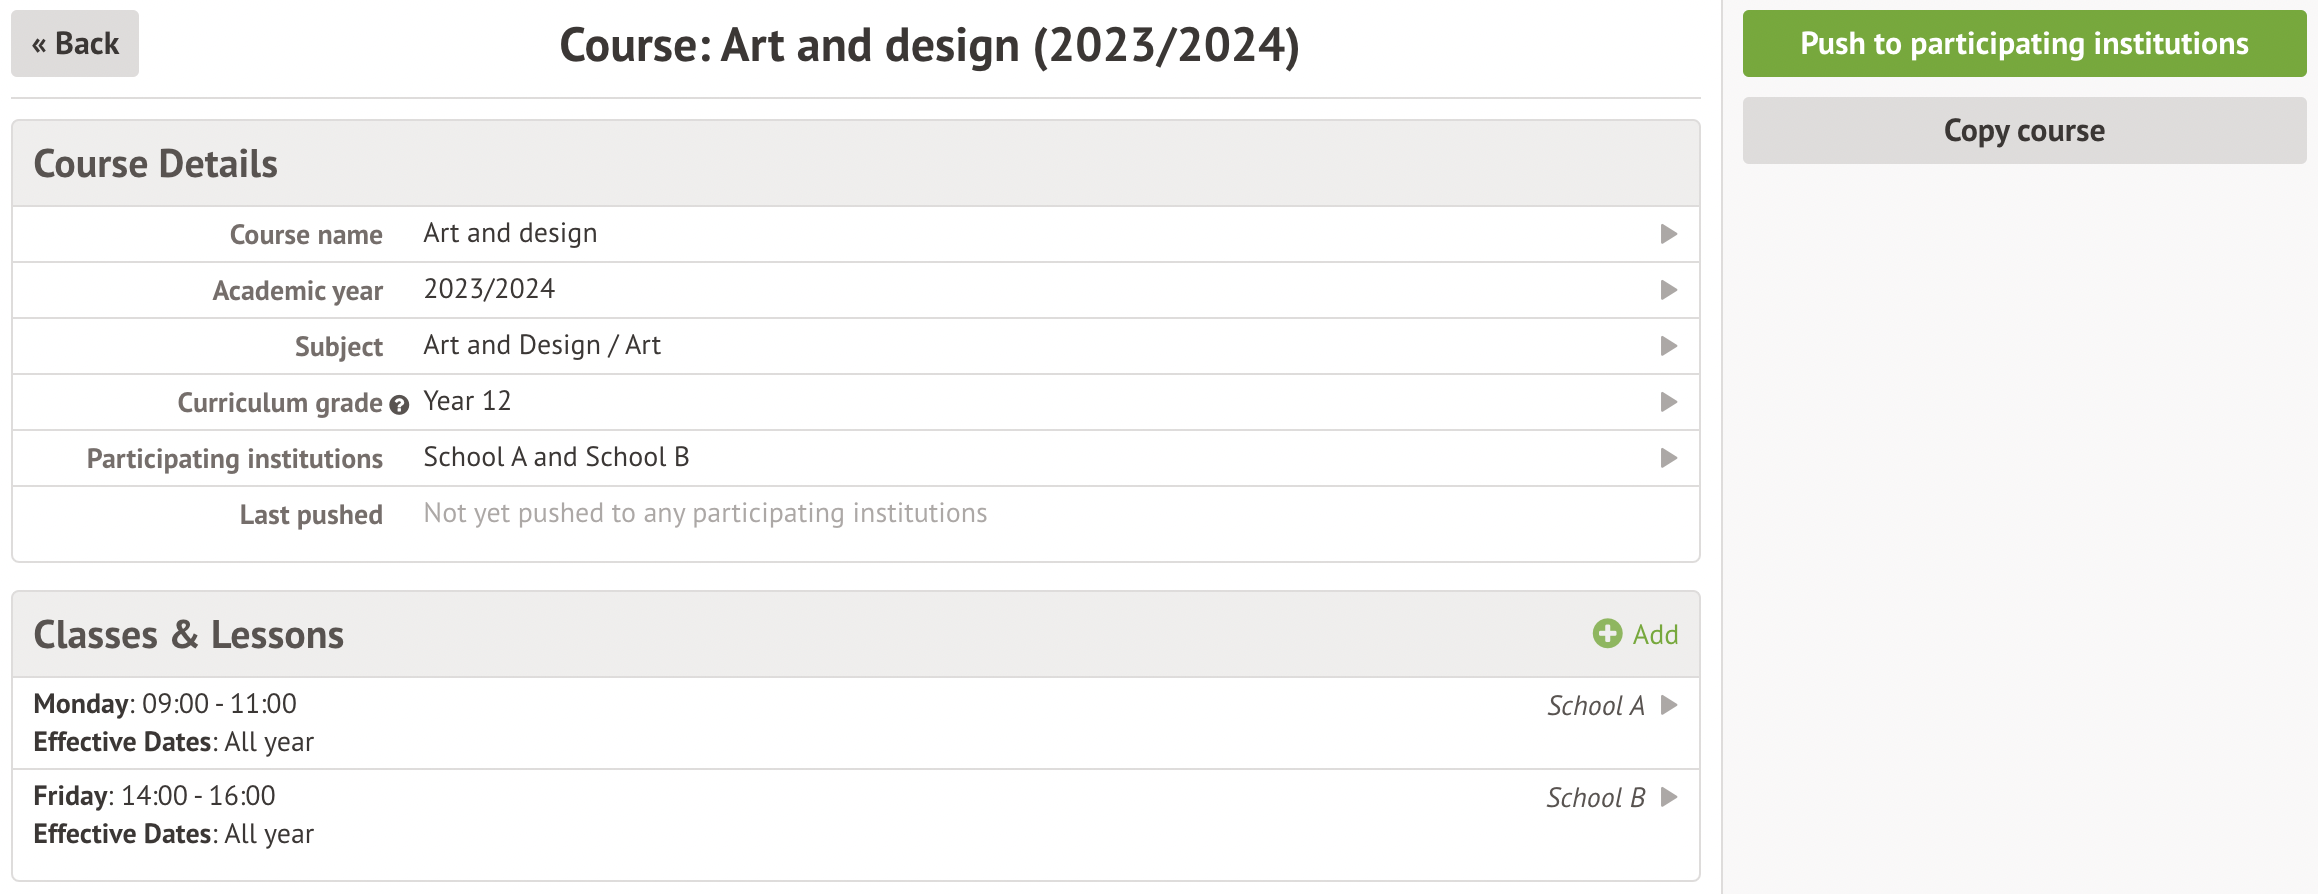
Task: Expand the Course name row arrow
Action: click(x=1668, y=234)
